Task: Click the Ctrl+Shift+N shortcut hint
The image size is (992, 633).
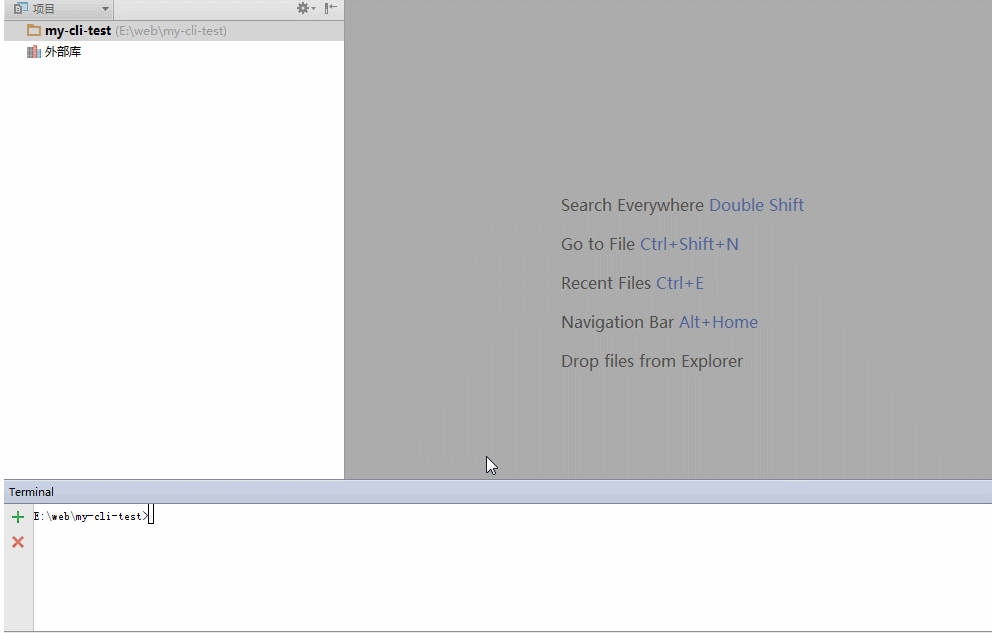Action: 689,244
